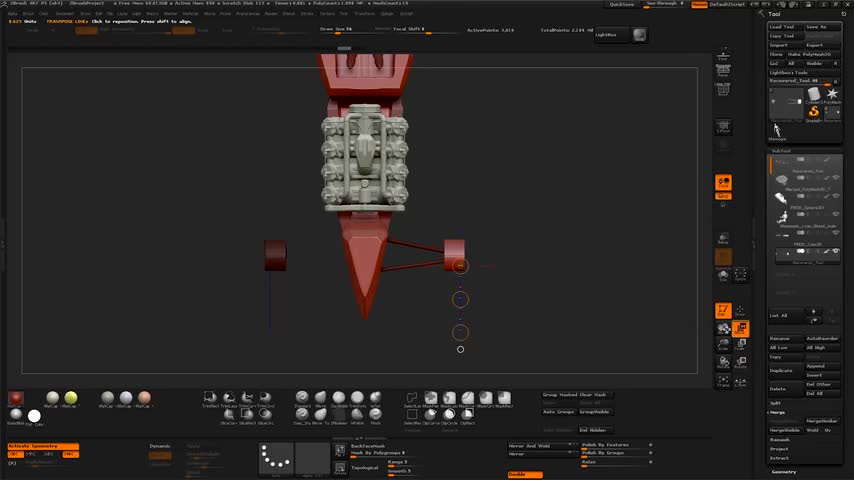Click the Frame view icon
The width and height of the screenshot is (854, 480).
pos(723,381)
